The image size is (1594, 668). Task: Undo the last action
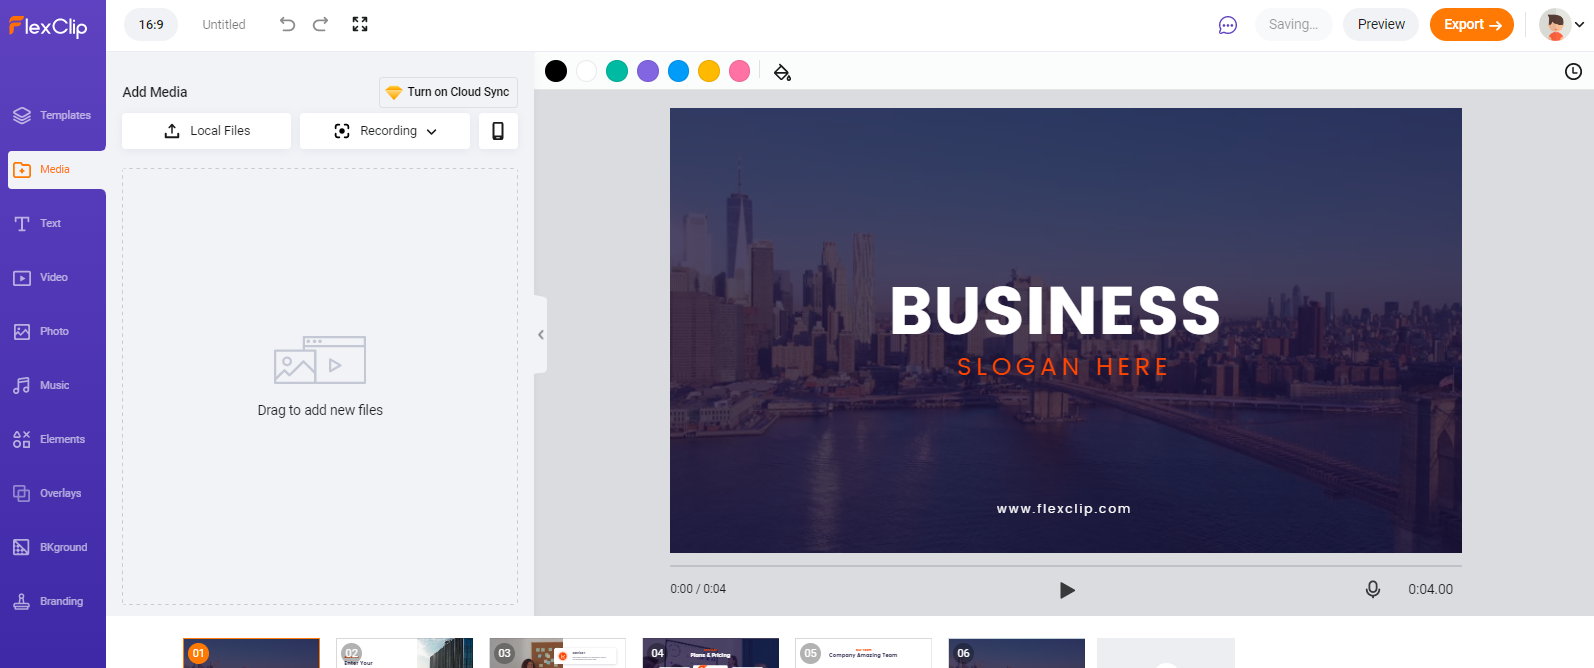tap(287, 24)
